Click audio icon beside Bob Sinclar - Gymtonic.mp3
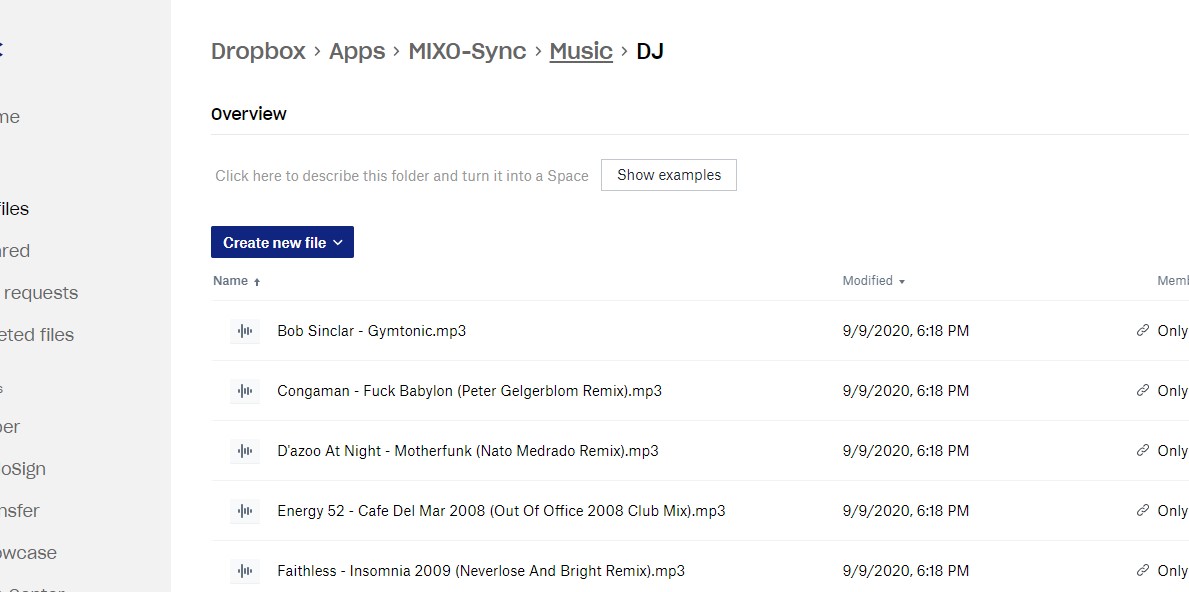Screen dimensions: 1189x592 [244, 331]
